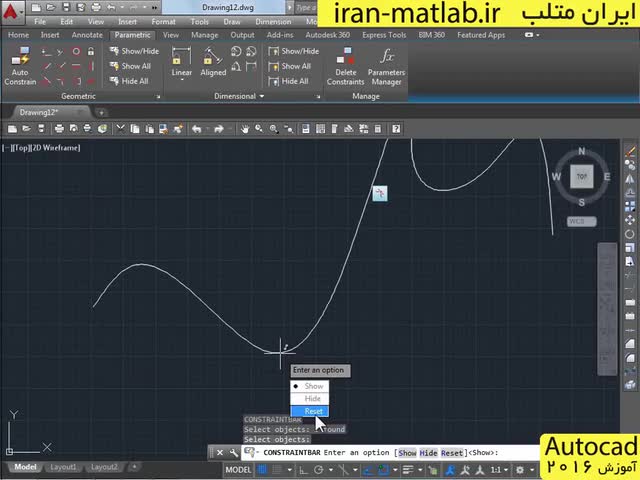
Task: Toggle object snap in the status bar
Action: [x=383, y=470]
